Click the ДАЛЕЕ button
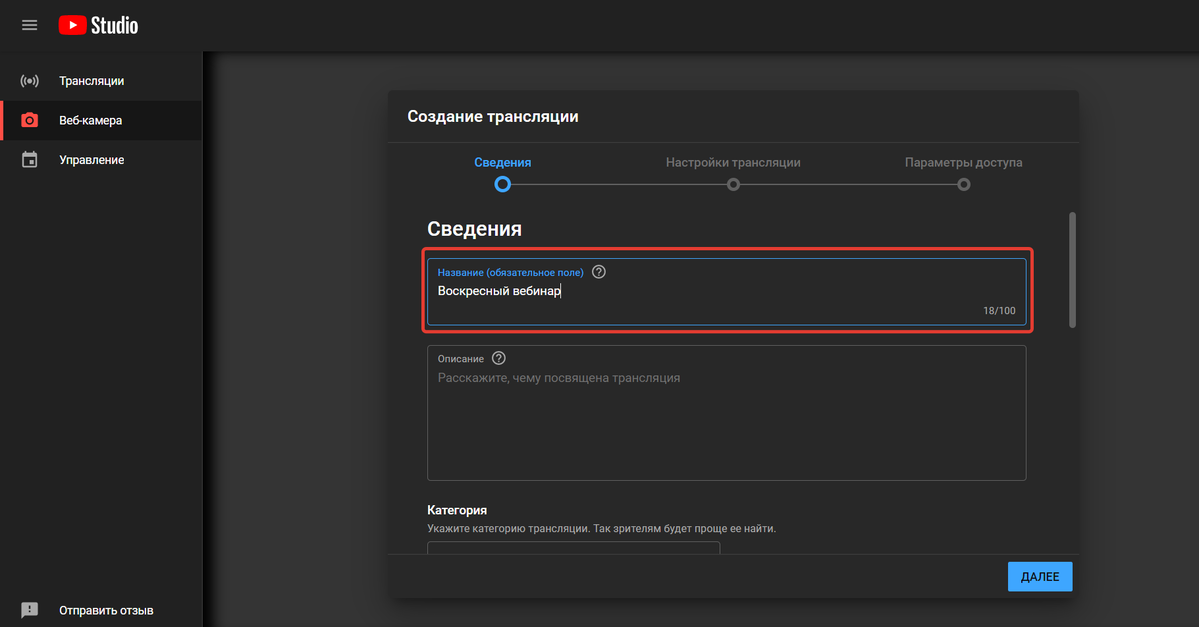 coord(1040,577)
